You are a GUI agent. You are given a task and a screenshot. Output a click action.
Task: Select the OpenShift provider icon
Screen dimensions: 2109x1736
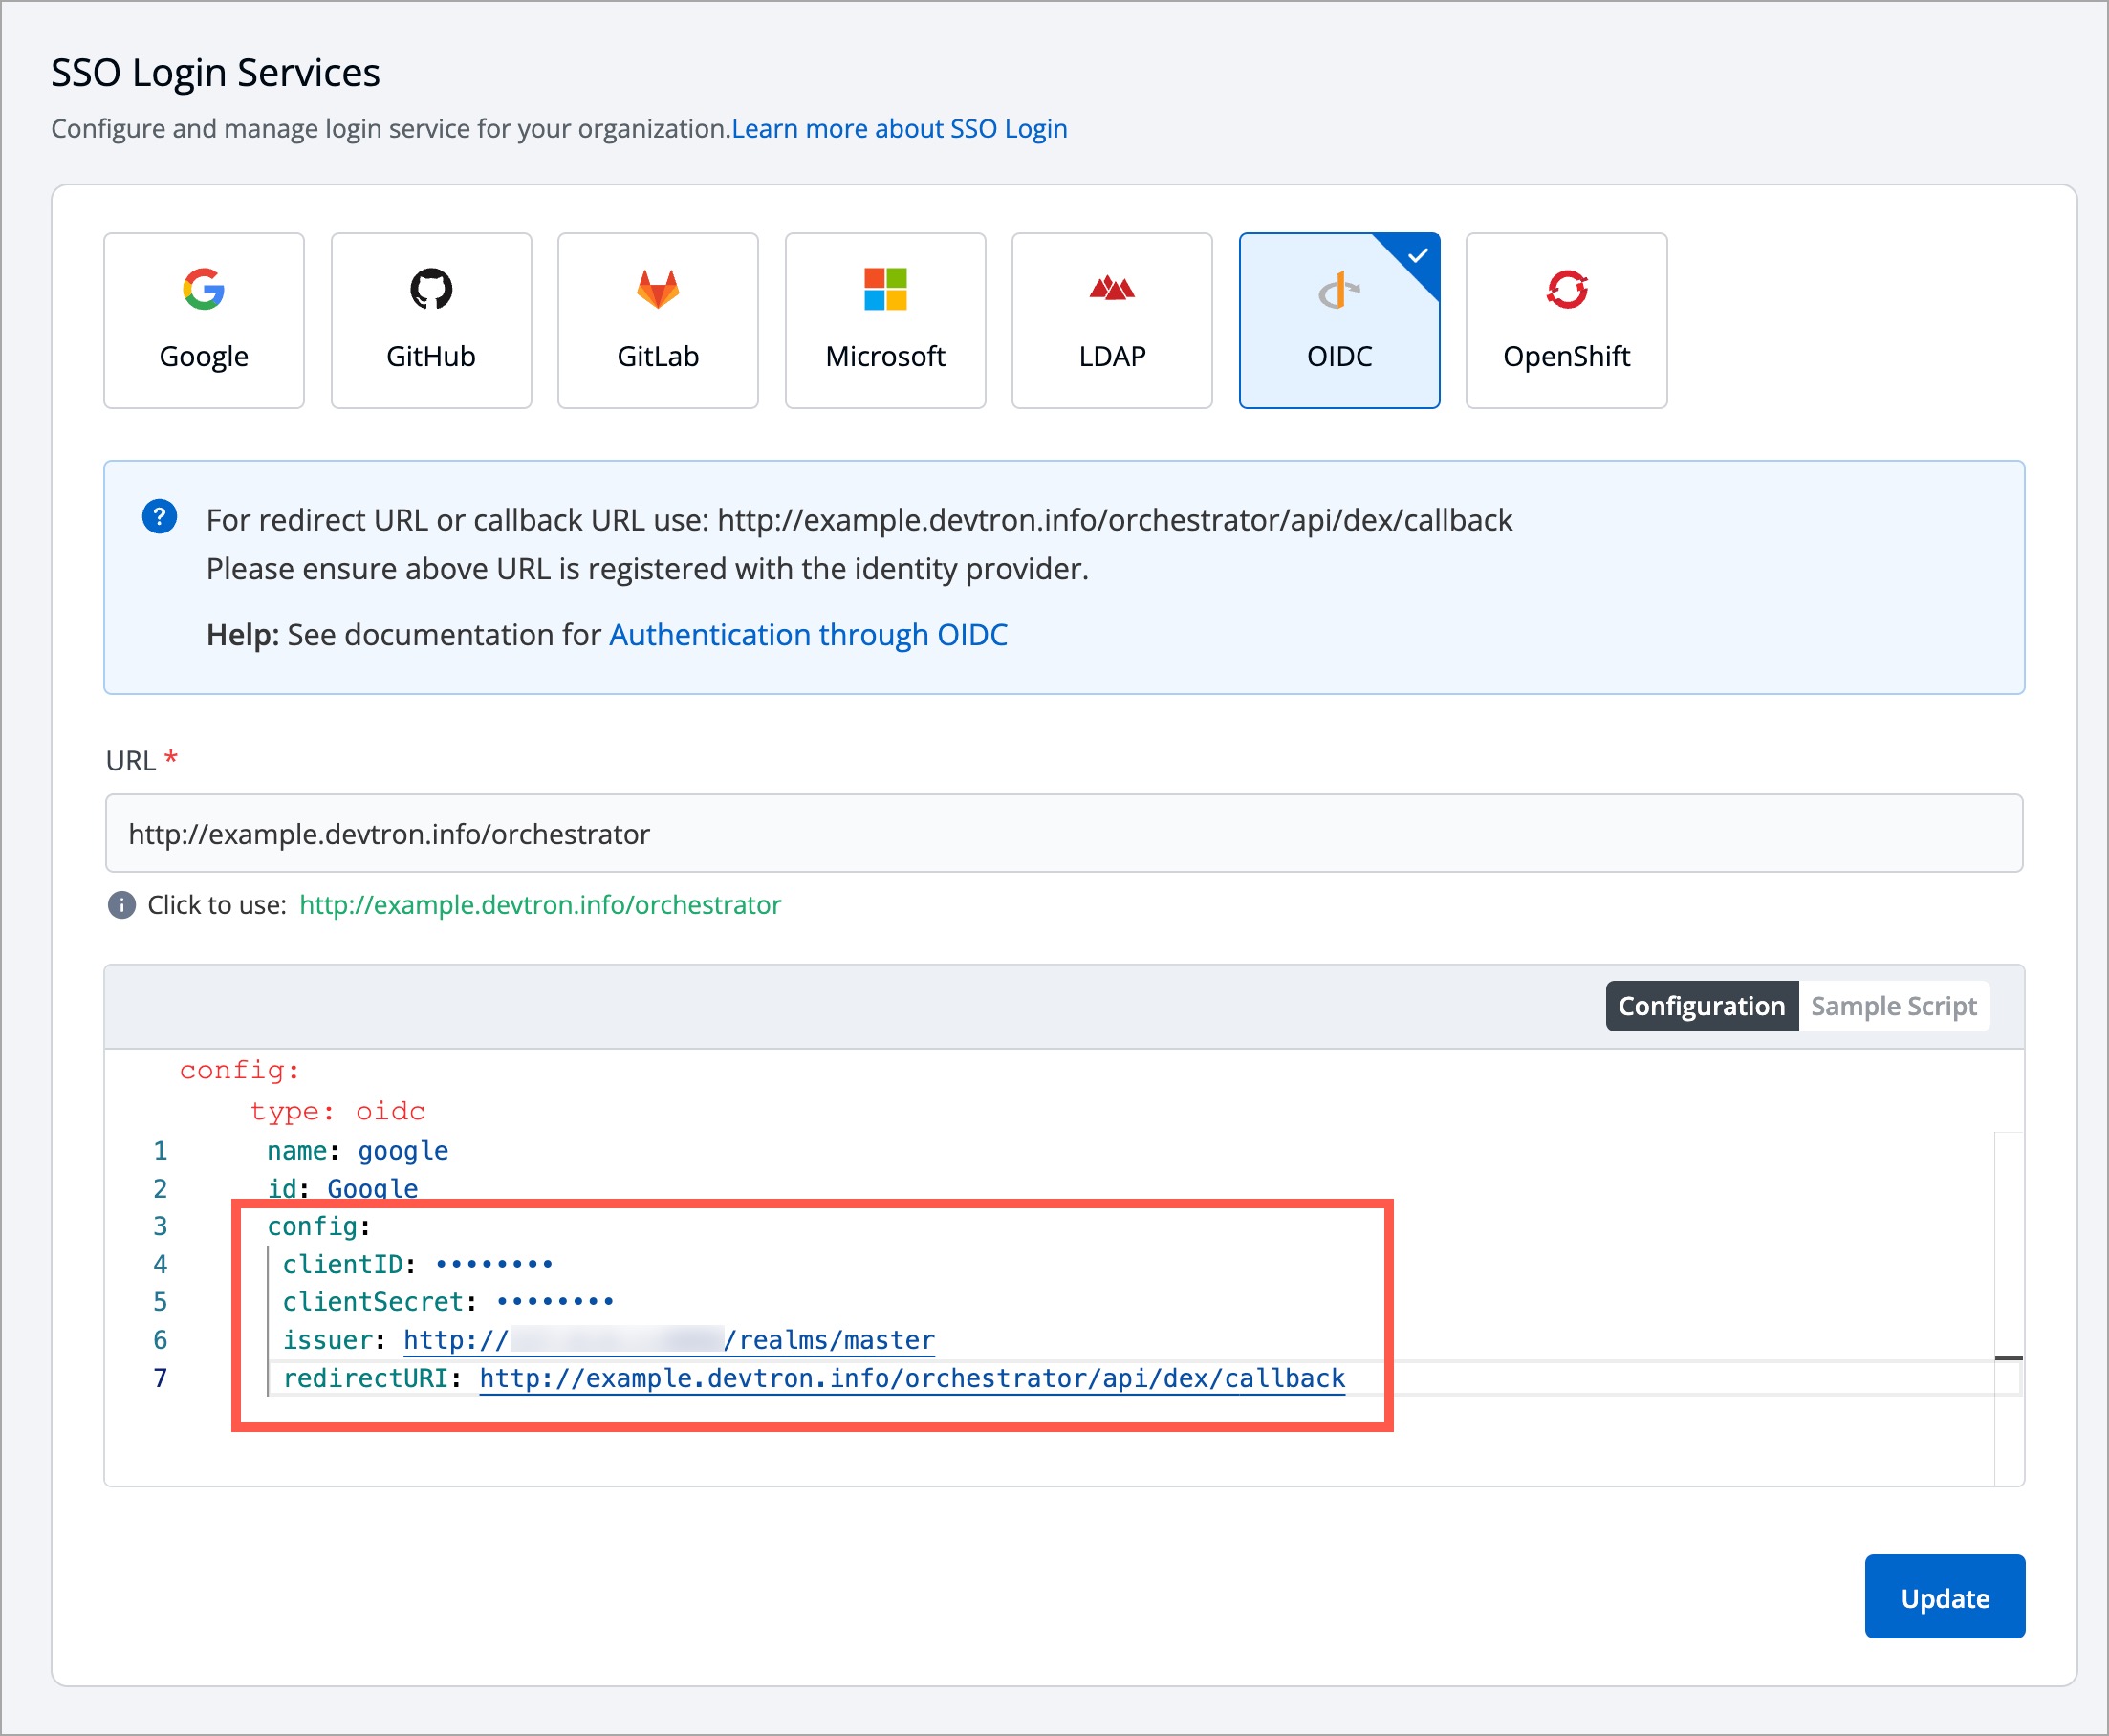(x=1566, y=290)
